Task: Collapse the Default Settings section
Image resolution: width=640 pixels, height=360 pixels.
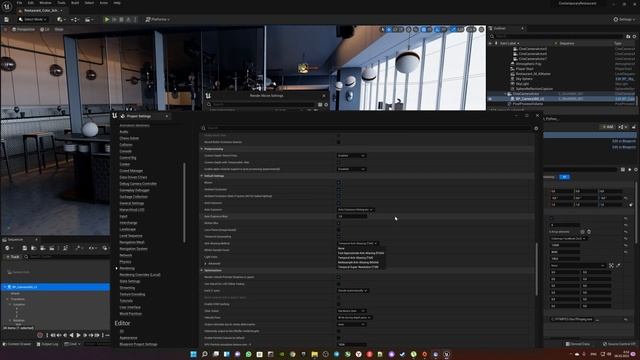Action: (x=202, y=176)
